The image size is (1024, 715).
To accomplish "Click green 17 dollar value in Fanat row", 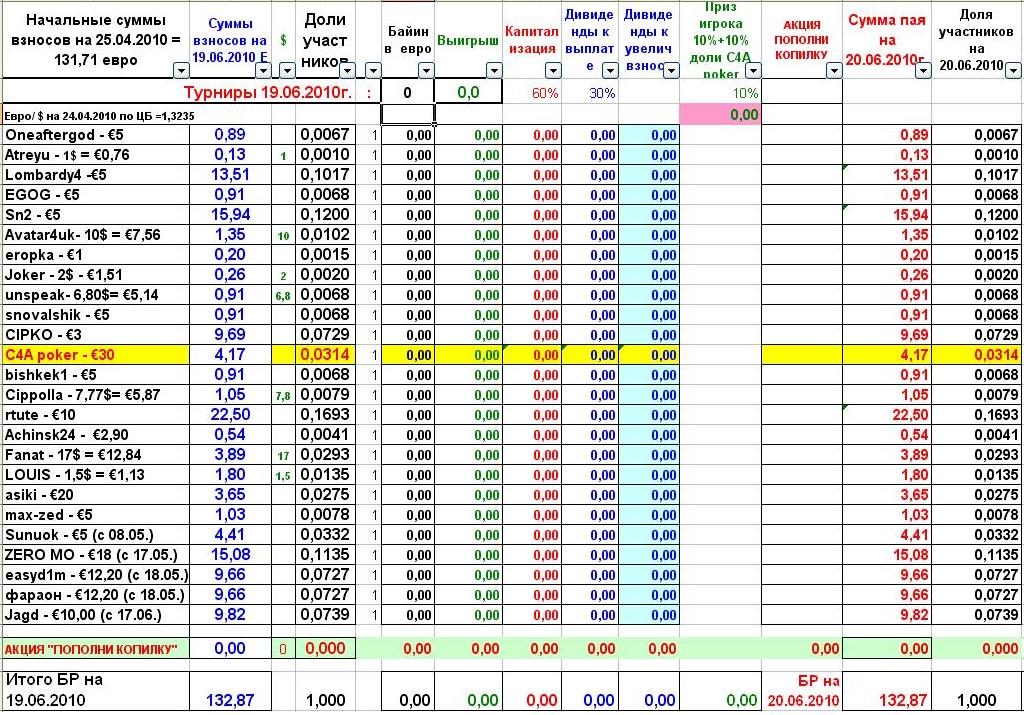I will click(283, 456).
